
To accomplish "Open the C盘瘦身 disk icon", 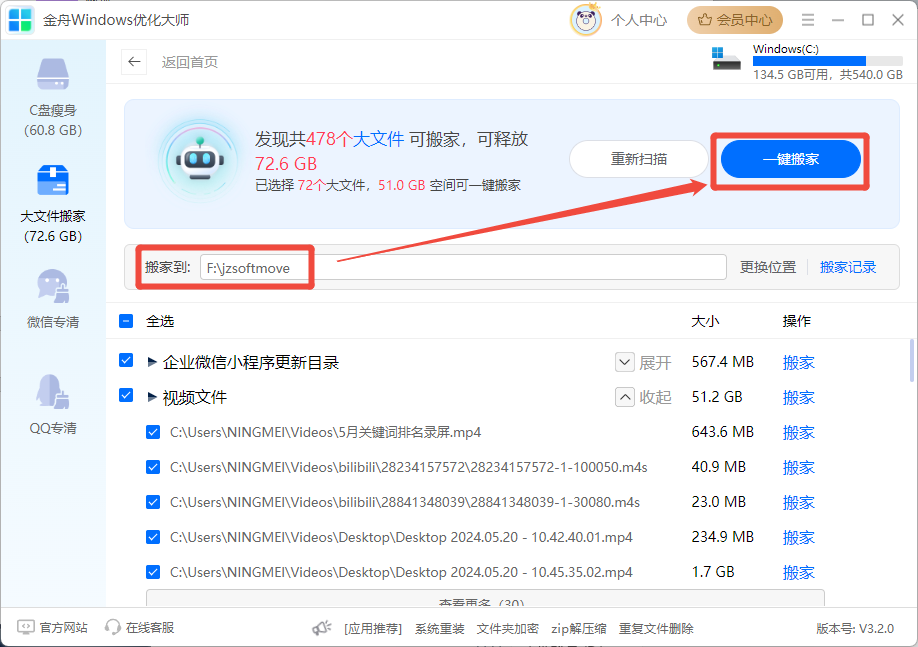I will 53,74.
